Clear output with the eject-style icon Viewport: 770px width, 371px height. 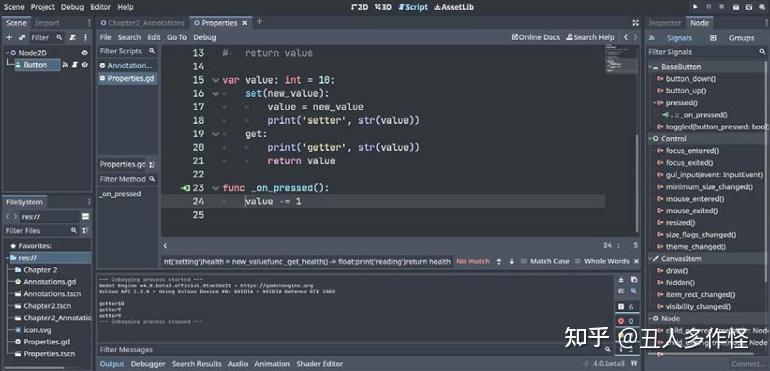[x=621, y=280]
